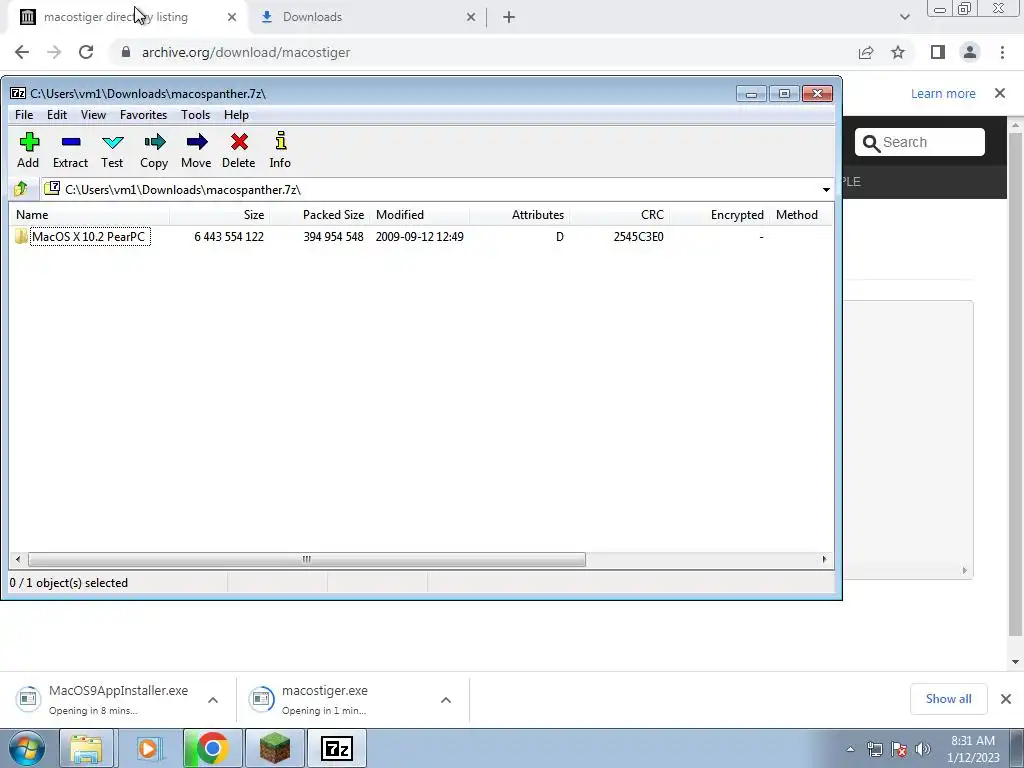Screen dimensions: 1024x768
Task: Dismiss the Learn more banner
Action: tap(1000, 93)
